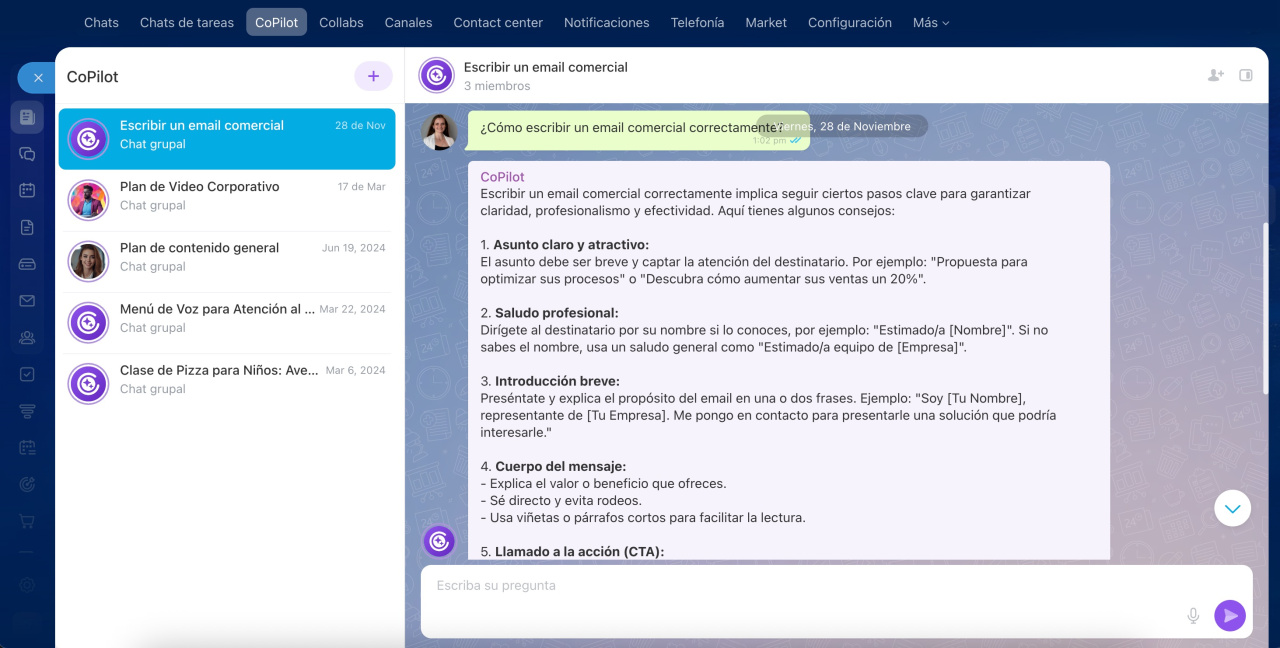The height and width of the screenshot is (648, 1280).
Task: Click the microphone voice input icon
Action: (1193, 616)
